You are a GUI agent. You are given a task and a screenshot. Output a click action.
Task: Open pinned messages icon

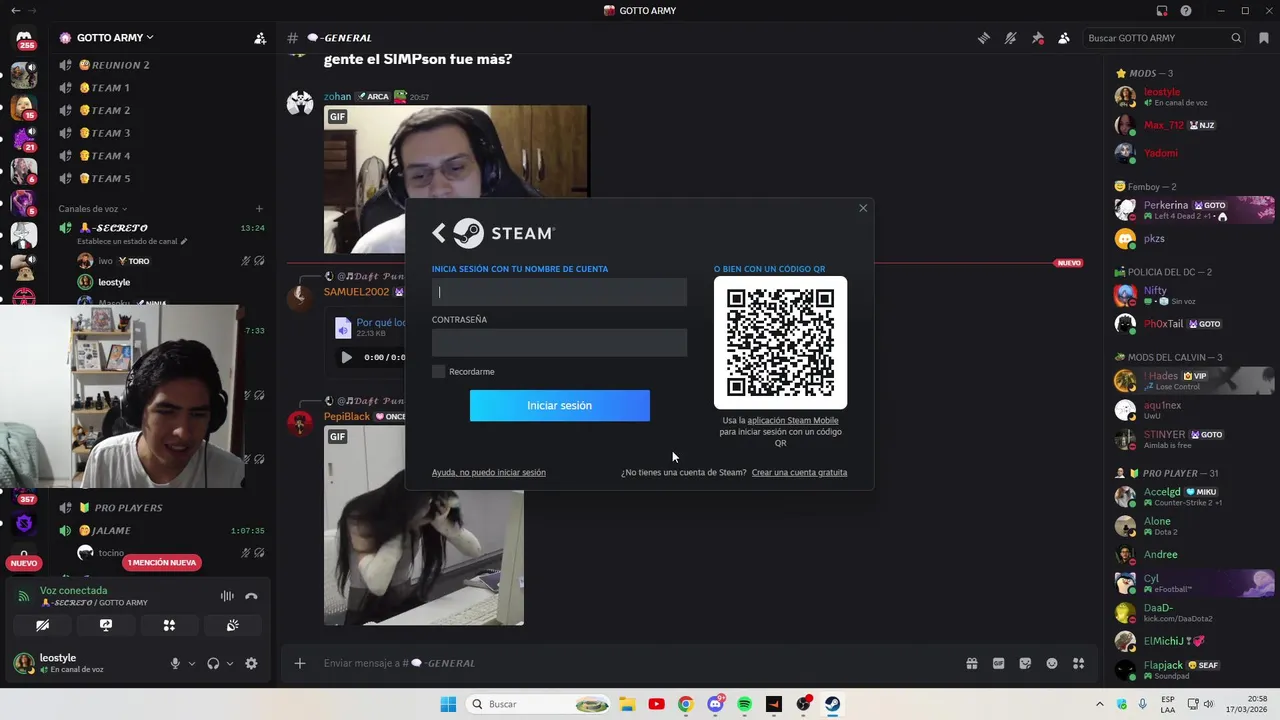pos(1038,38)
